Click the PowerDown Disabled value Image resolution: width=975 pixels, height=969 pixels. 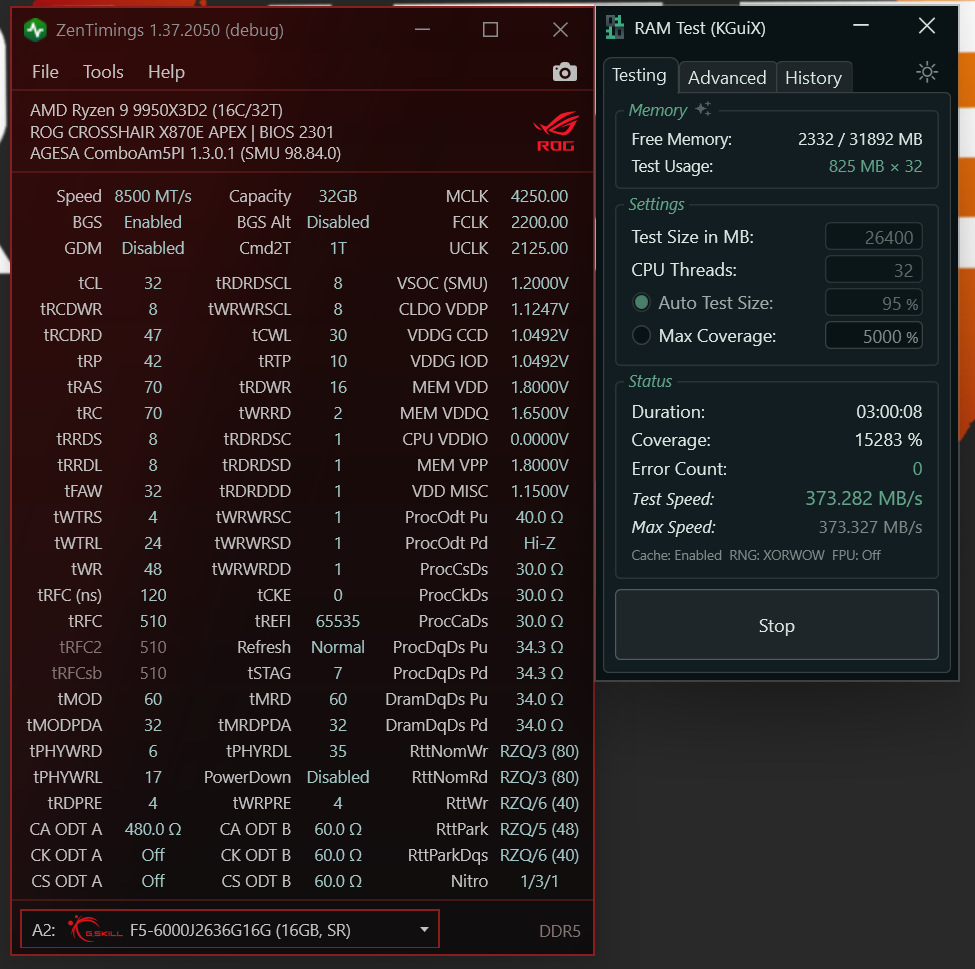pos(338,777)
